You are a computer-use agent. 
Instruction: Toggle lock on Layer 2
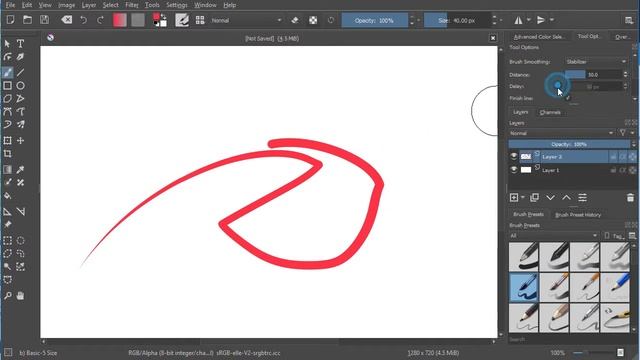tap(613, 157)
